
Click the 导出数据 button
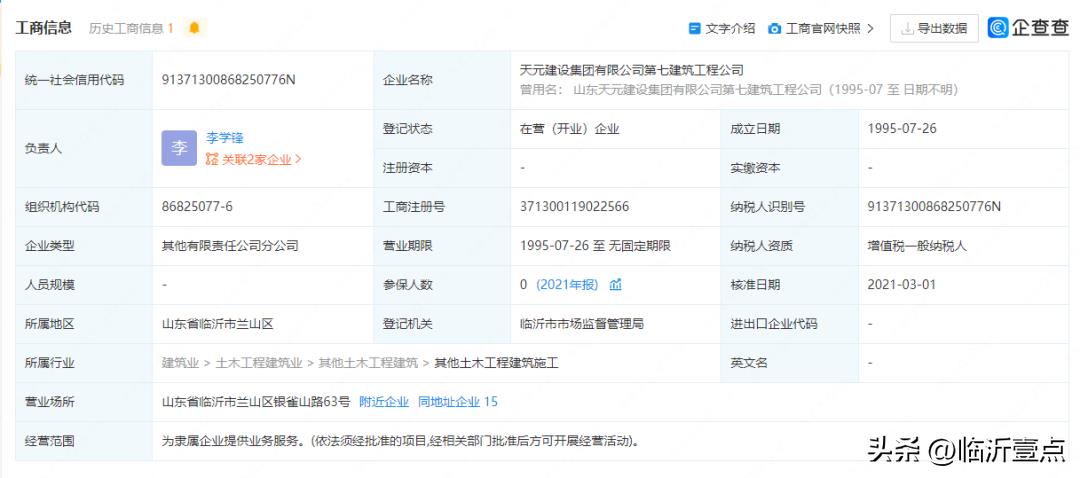[x=934, y=28]
